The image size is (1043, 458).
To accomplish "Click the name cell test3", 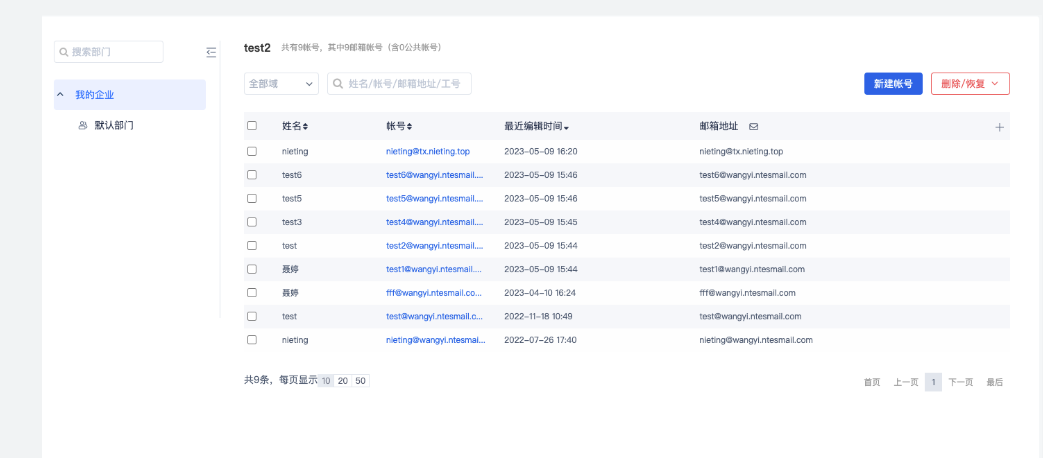I will point(292,222).
